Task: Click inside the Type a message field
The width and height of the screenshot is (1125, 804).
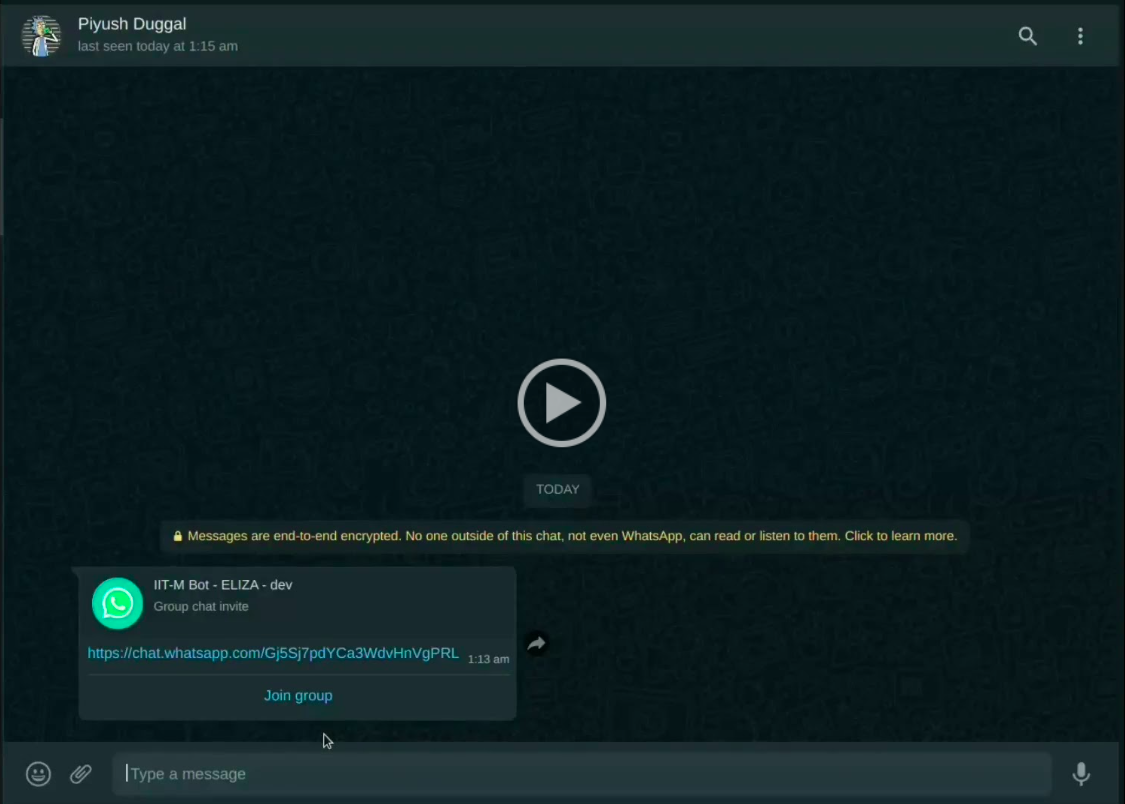Action: pyautogui.click(x=400, y=773)
